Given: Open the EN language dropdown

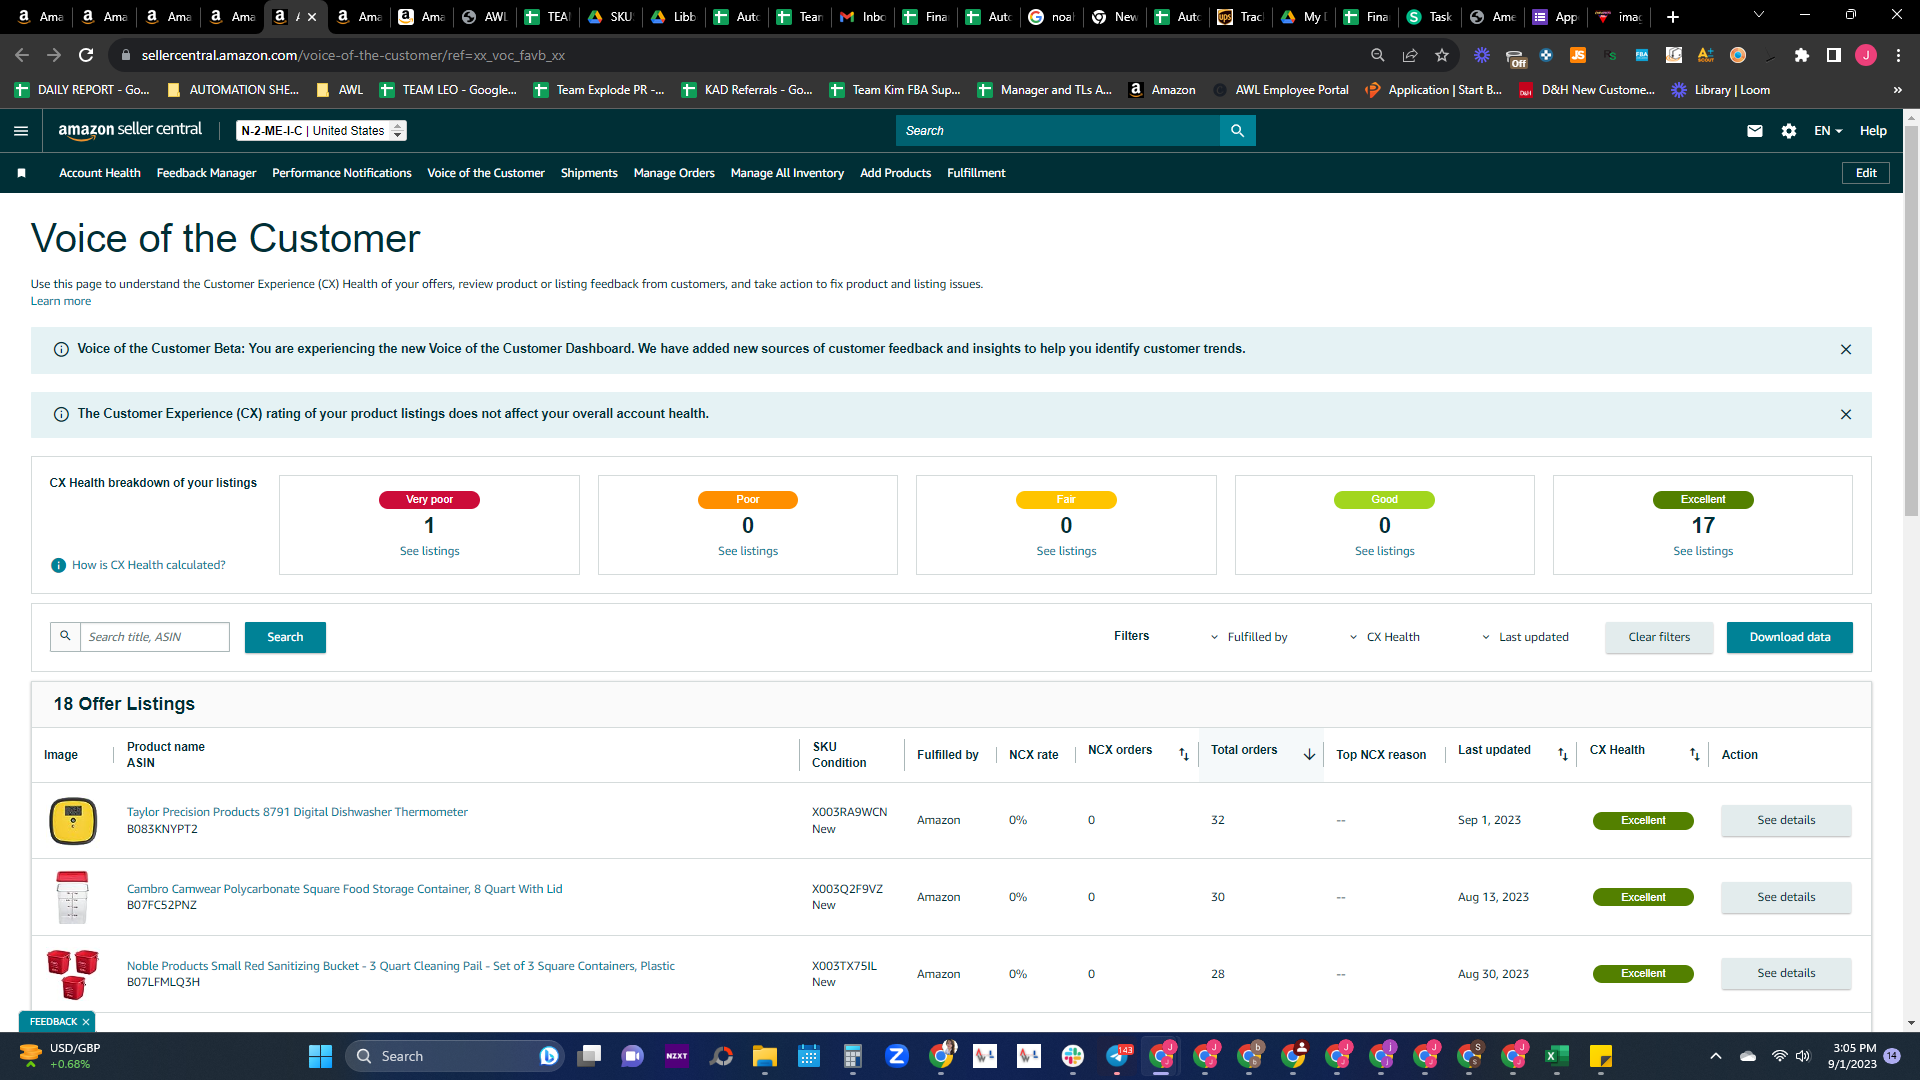Looking at the screenshot, I should pyautogui.click(x=1828, y=131).
